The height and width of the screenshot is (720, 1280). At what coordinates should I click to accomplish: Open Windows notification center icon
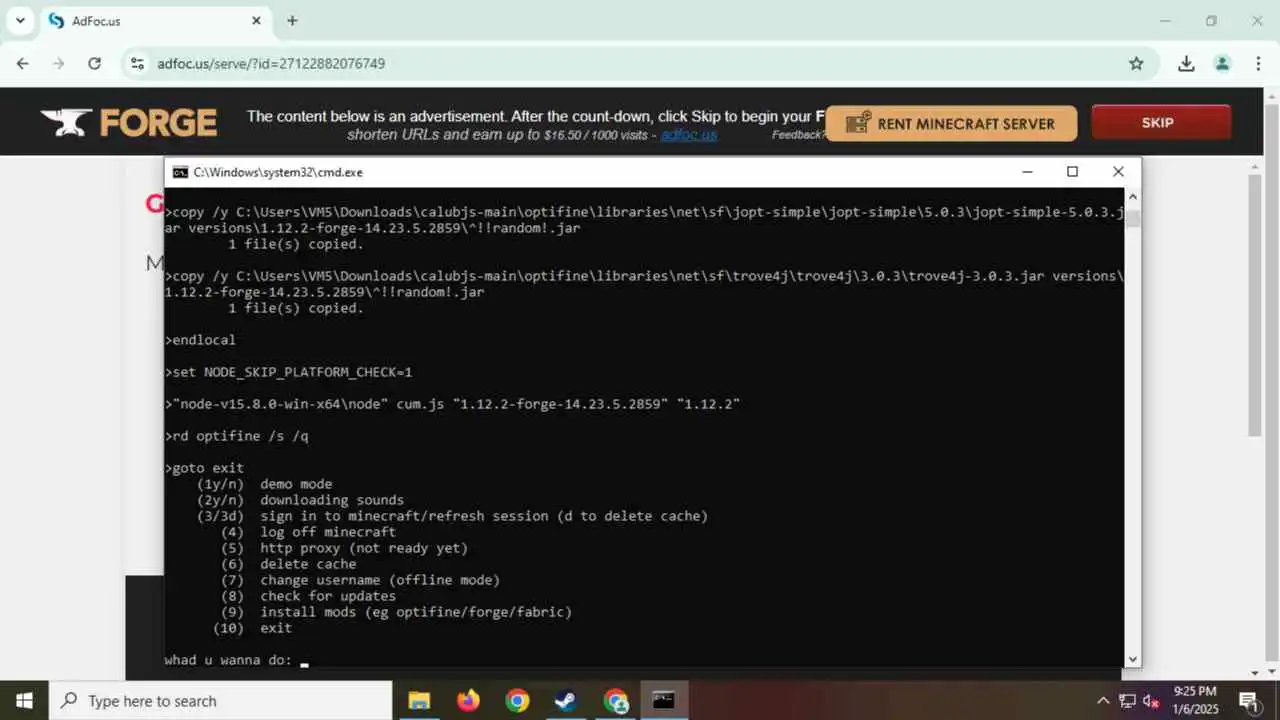[x=1249, y=700]
